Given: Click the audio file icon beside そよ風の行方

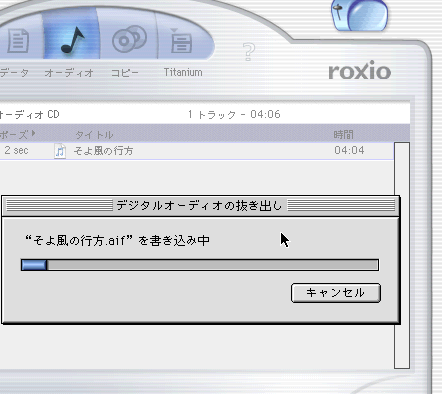Looking at the screenshot, I should pos(60,151).
